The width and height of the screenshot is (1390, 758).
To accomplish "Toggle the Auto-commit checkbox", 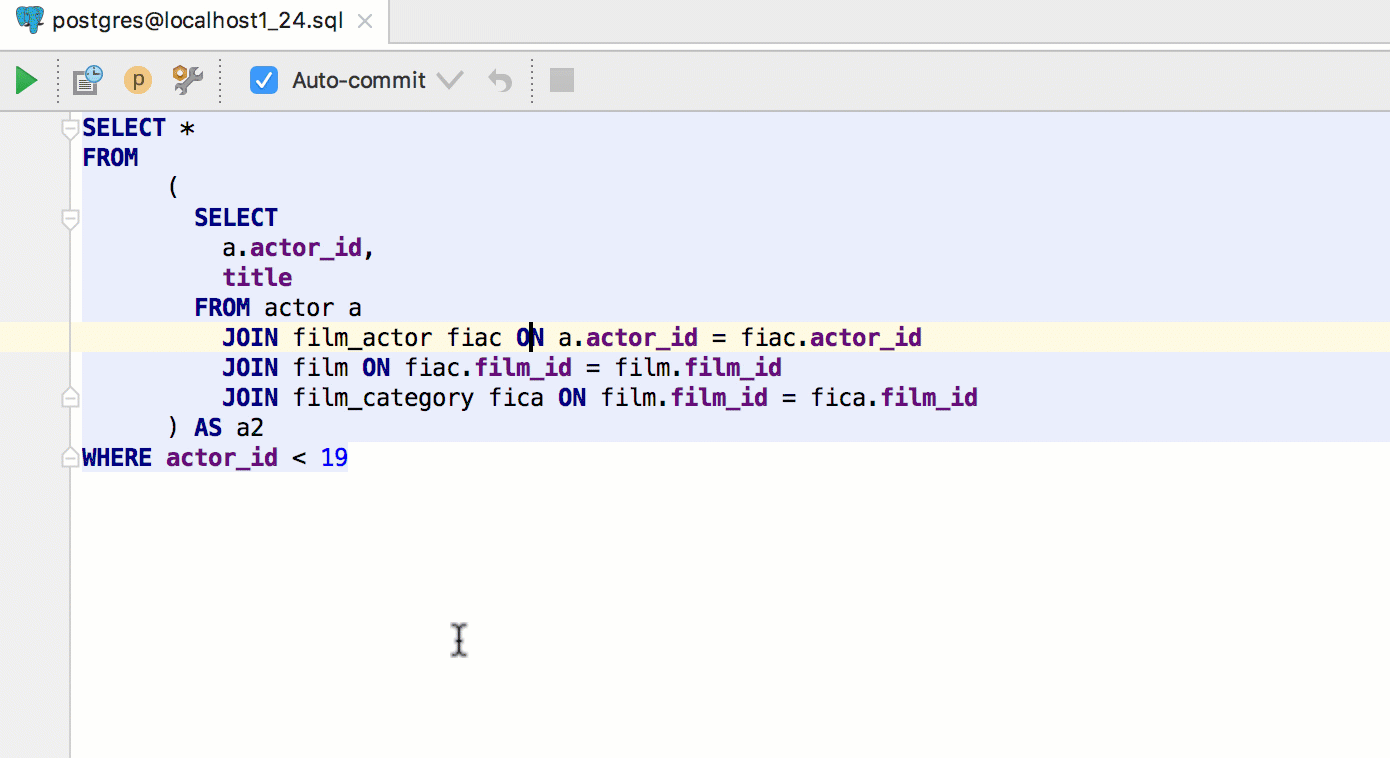I will (264, 80).
